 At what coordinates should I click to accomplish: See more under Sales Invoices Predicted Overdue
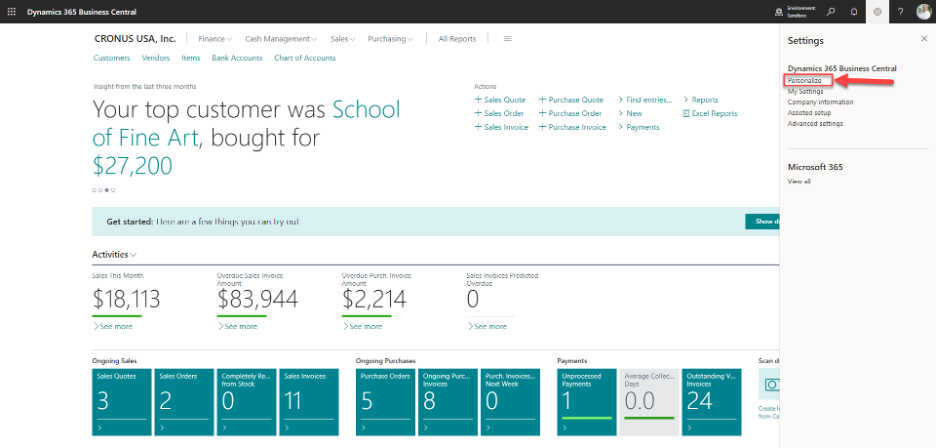click(x=487, y=326)
